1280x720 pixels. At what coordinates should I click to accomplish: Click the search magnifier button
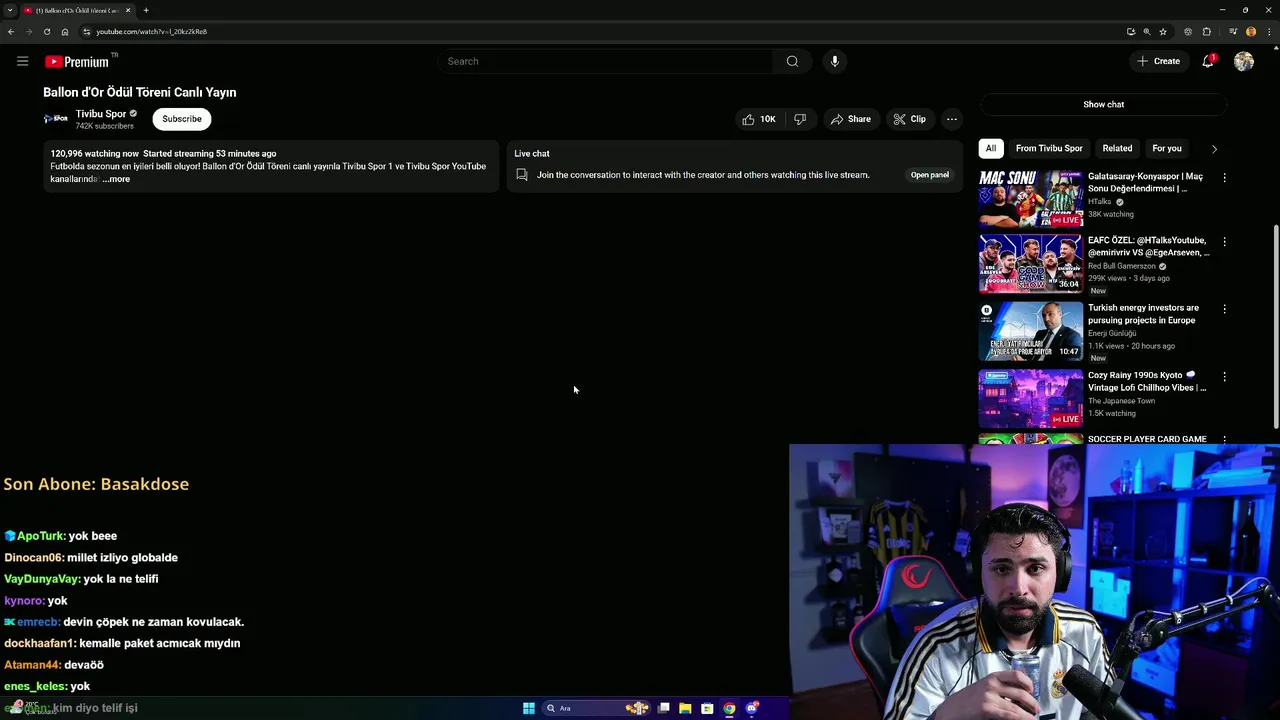point(792,61)
